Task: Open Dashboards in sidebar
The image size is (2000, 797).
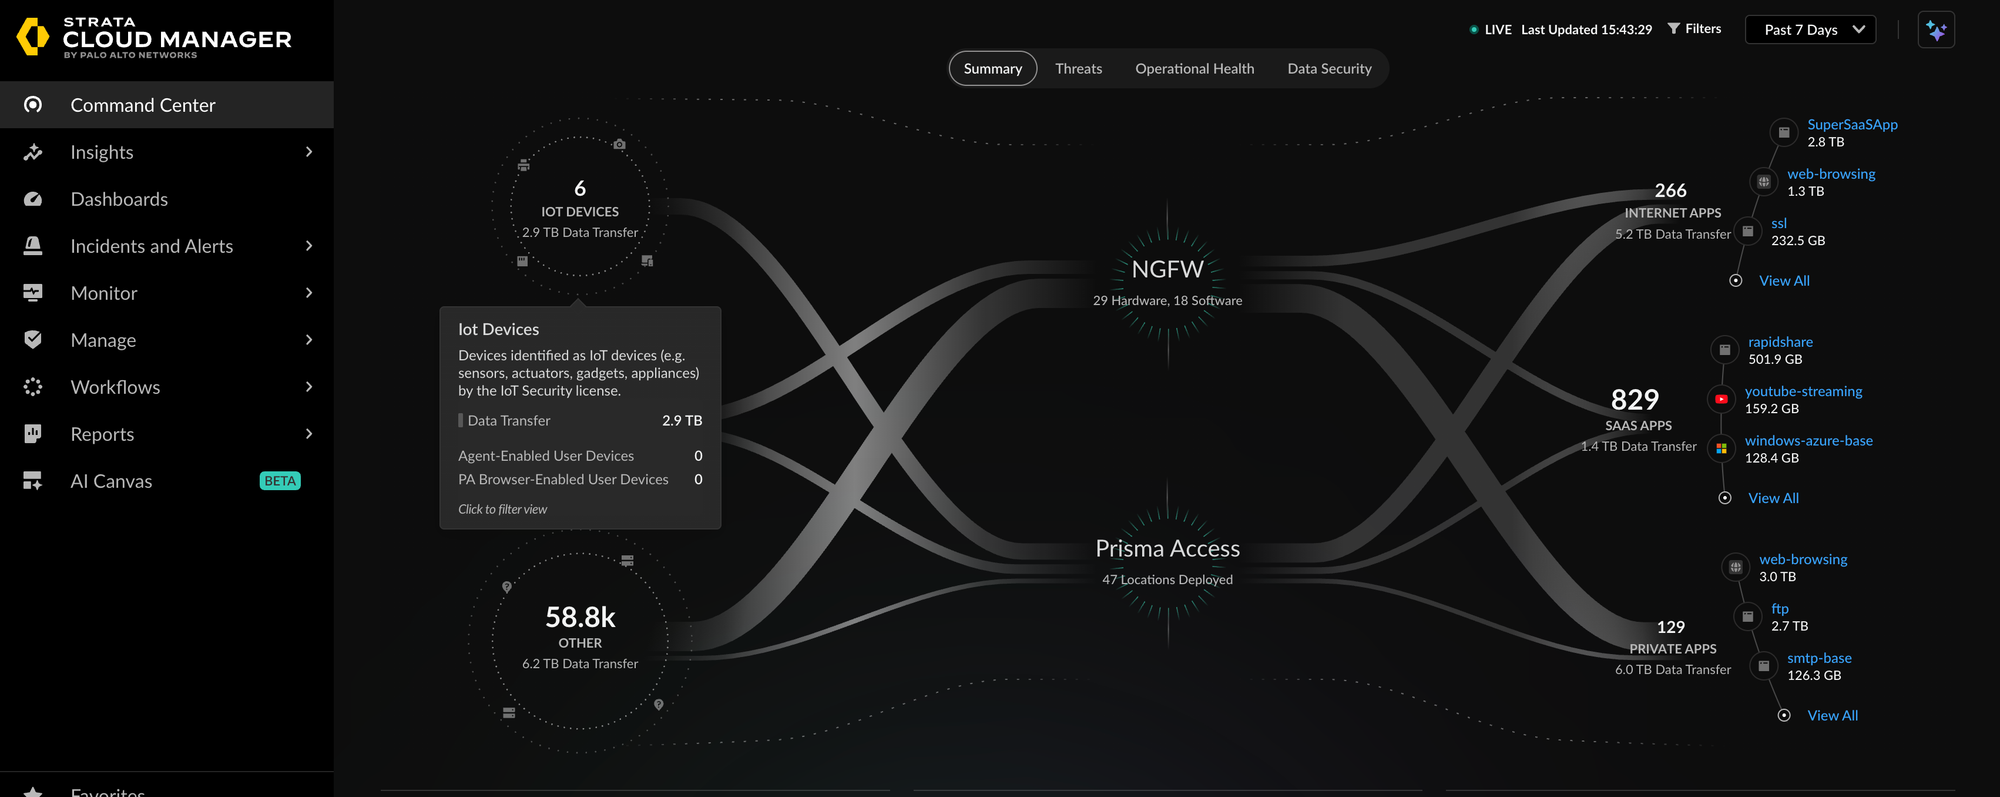Action: [x=167, y=199]
